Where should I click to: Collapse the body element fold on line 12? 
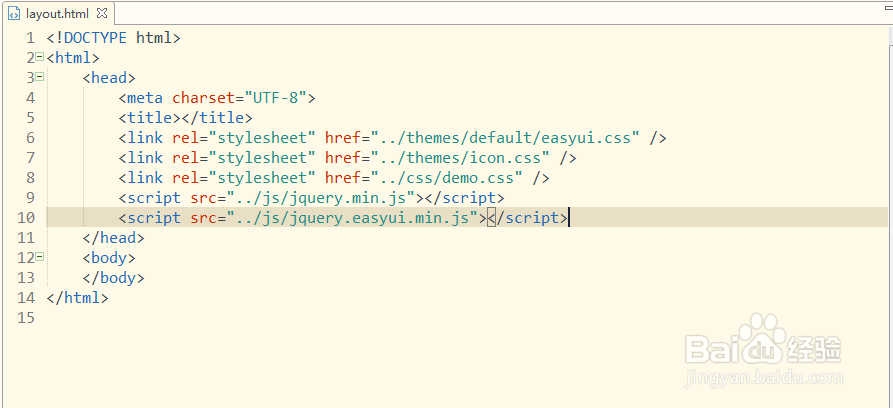click(39, 257)
